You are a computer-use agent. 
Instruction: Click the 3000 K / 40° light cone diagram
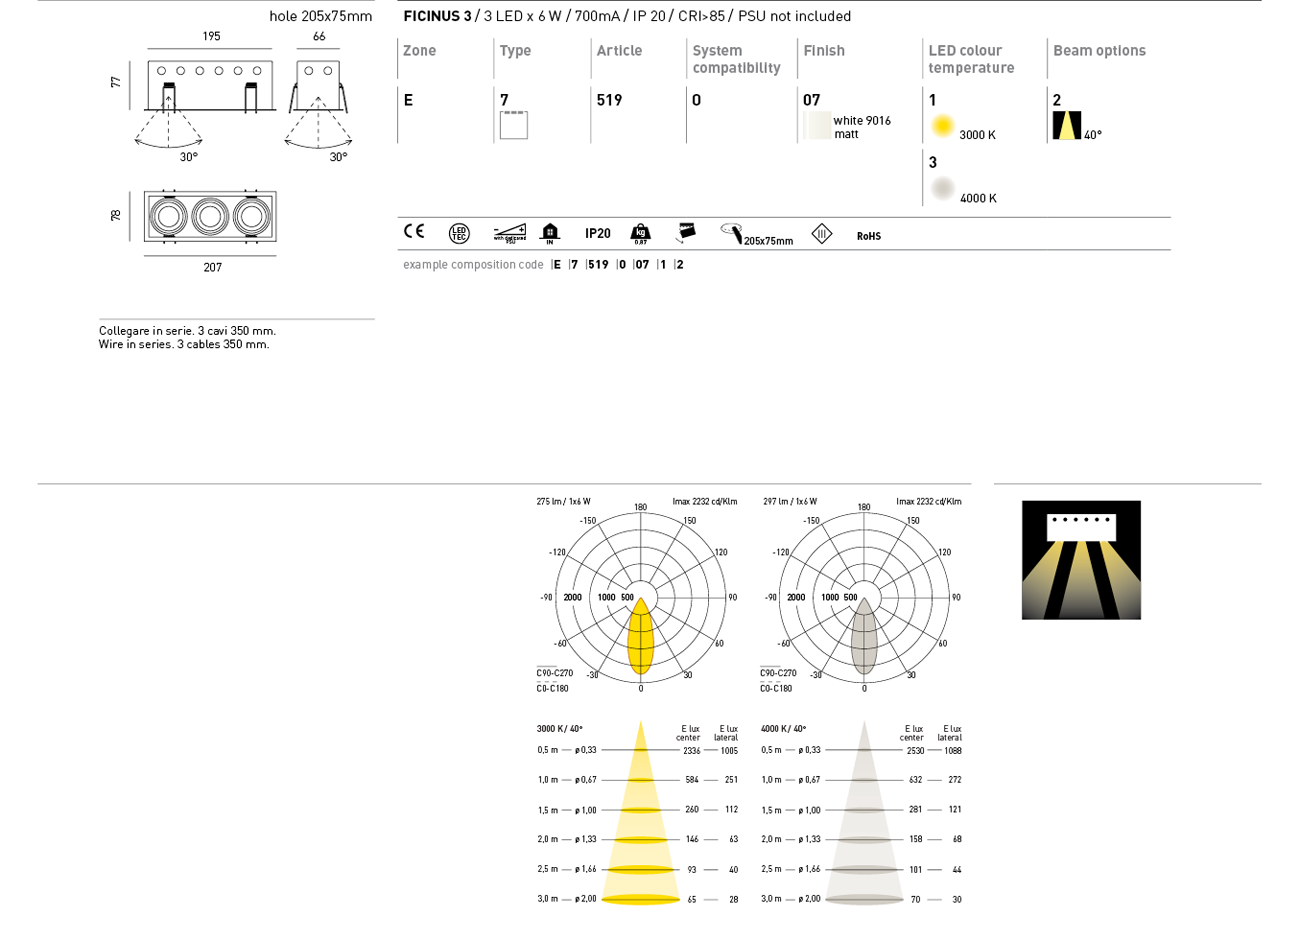(641, 813)
